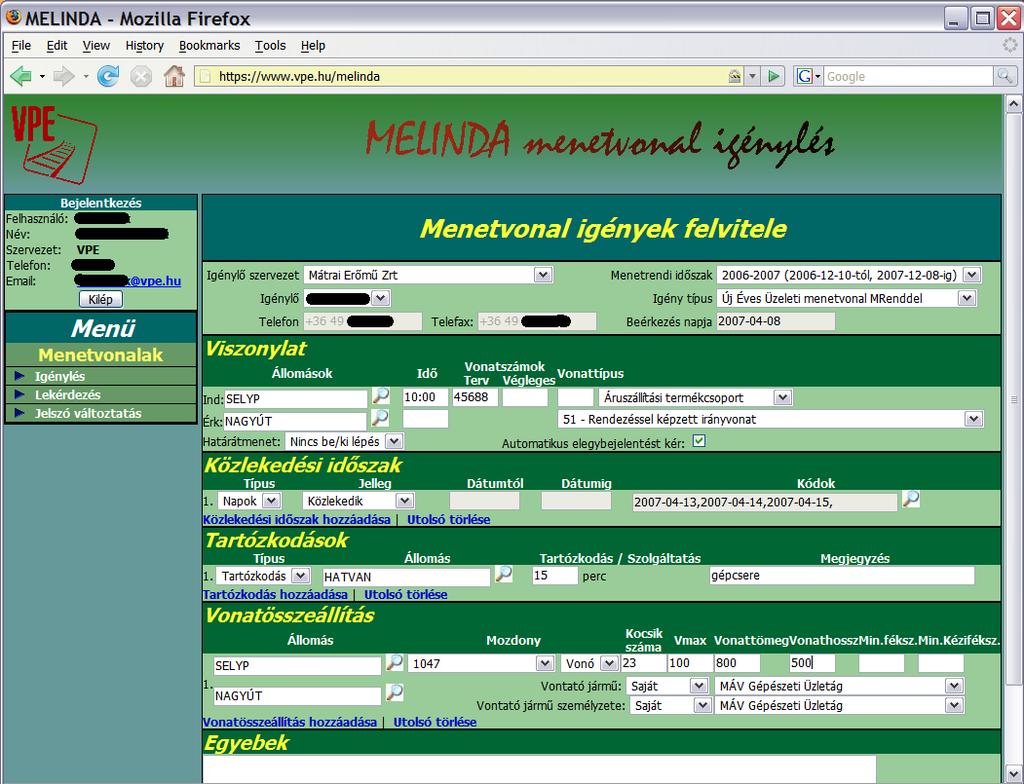This screenshot has width=1024, height=784.
Task: Open the Vontató jármű Saját dropdown
Action: 699,686
